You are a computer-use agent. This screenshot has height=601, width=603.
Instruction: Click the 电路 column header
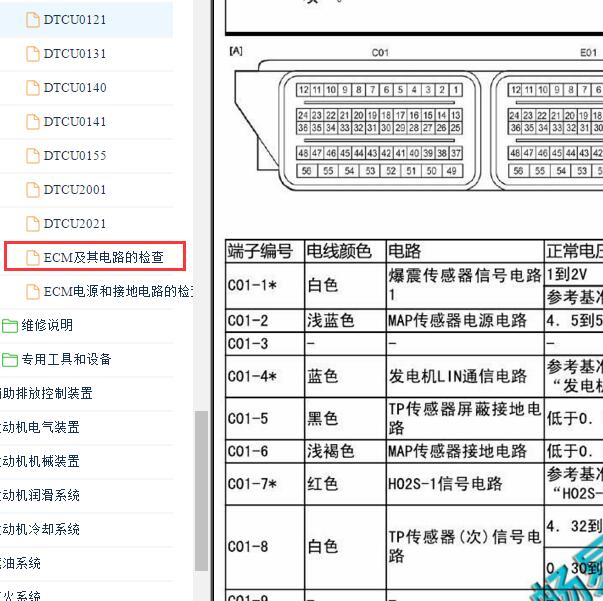pos(465,251)
